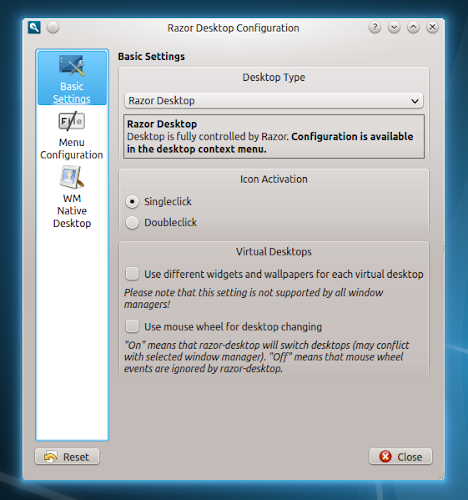Select the Singleclick radio button
Screen dimensions: 468x500
point(132,202)
